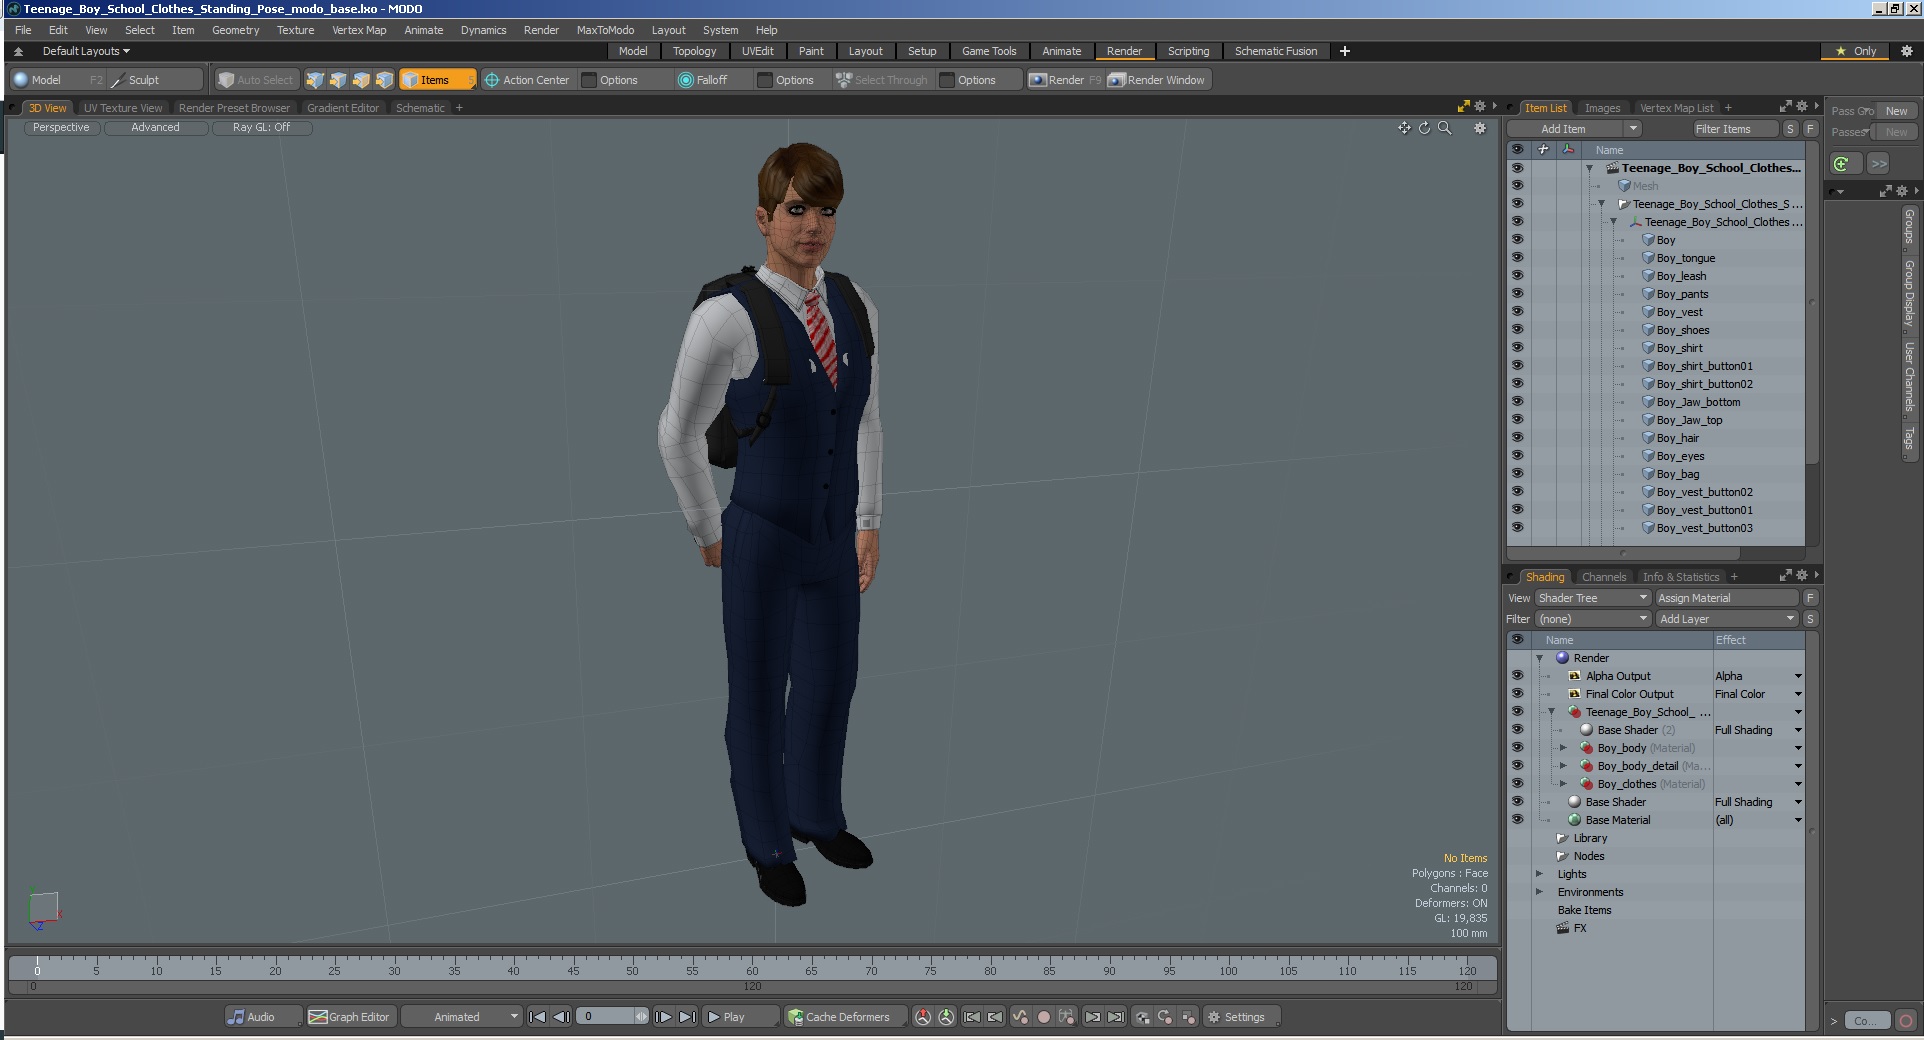The image size is (1924, 1040).
Task: Expand Boy_body_detail material group
Action: 1563,766
